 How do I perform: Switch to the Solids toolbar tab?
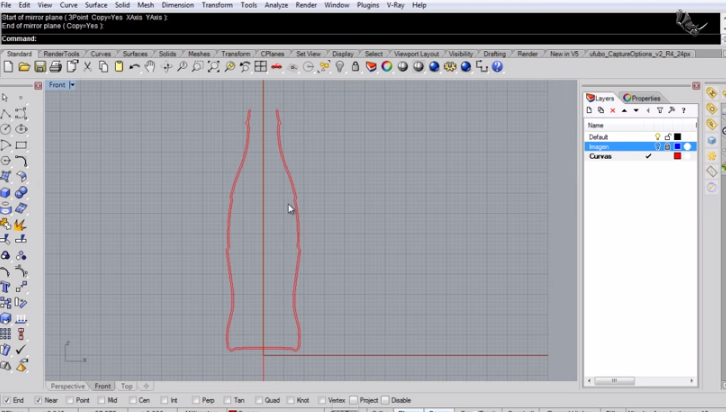coord(167,54)
